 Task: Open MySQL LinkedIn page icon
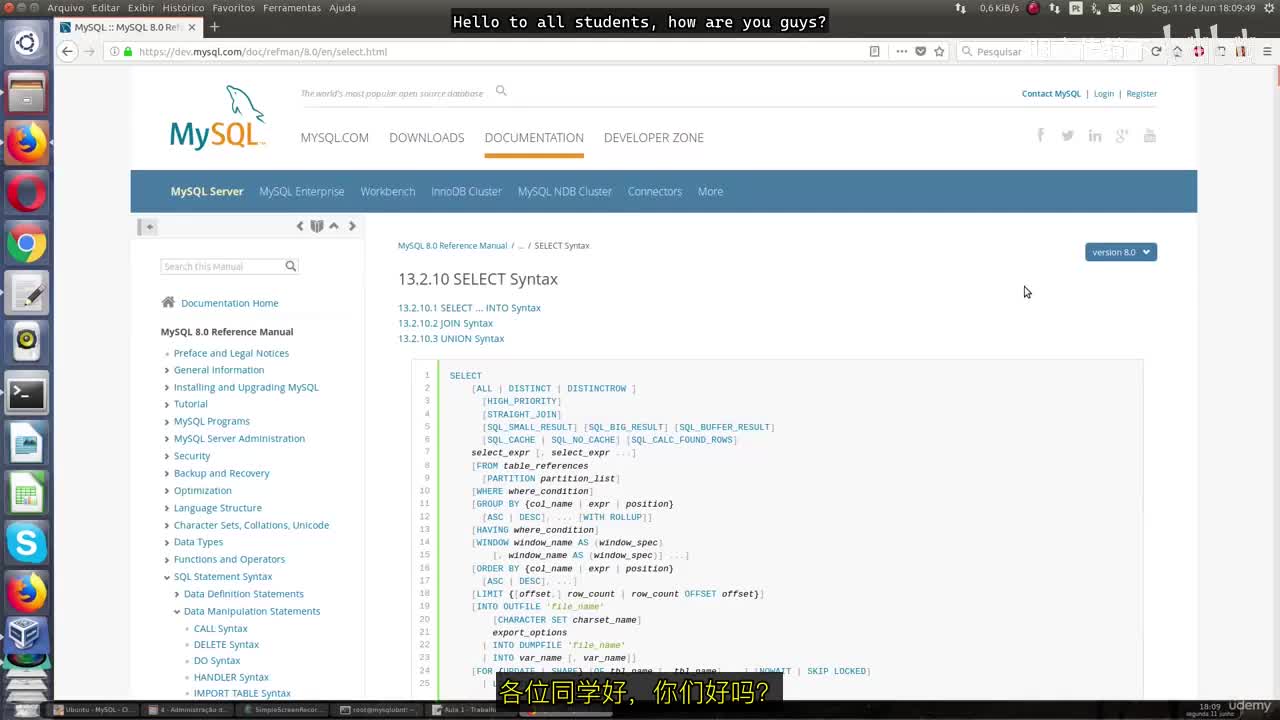pyautogui.click(x=1095, y=136)
